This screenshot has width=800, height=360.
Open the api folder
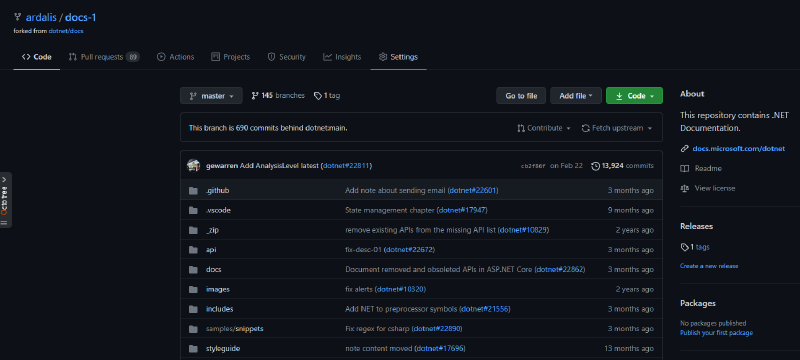click(211, 250)
